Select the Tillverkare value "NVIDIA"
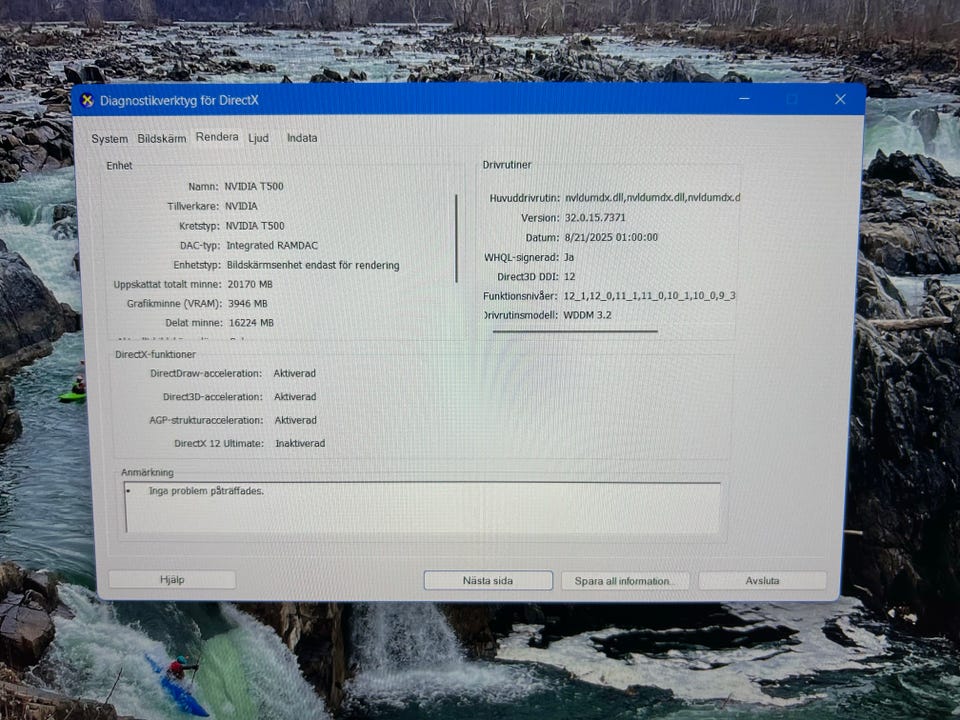960x720 pixels. point(241,206)
